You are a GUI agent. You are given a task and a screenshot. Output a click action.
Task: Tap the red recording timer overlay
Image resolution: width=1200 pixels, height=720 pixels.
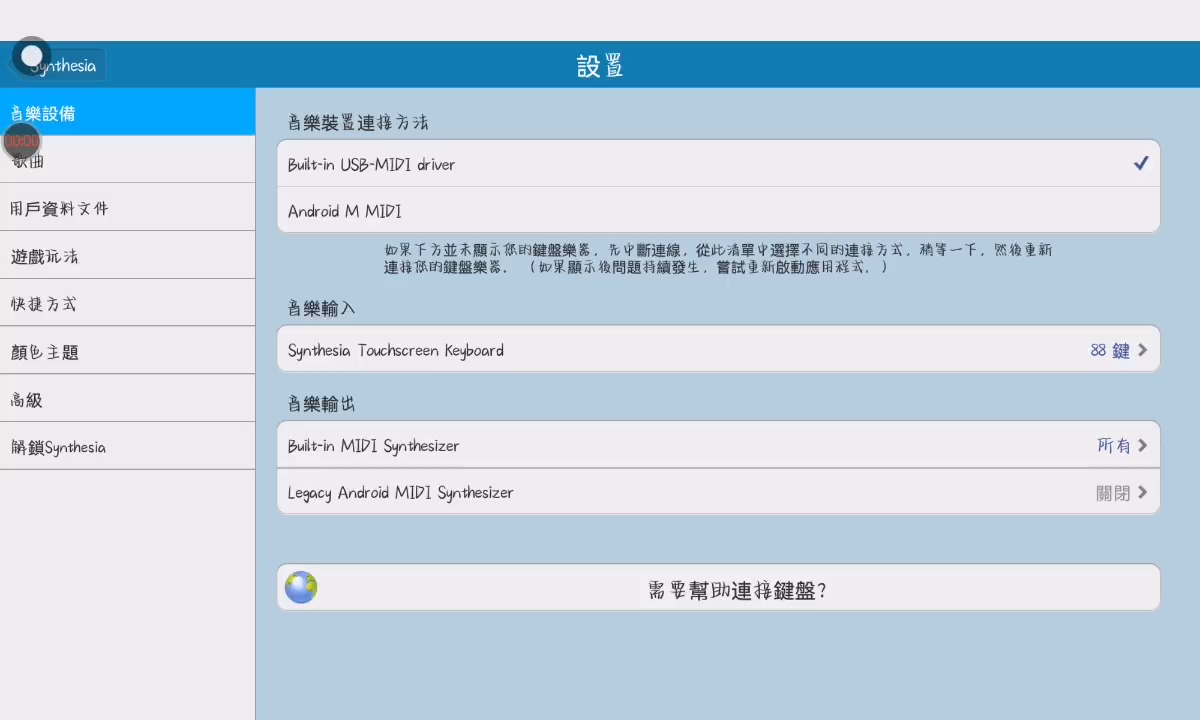tap(21, 141)
